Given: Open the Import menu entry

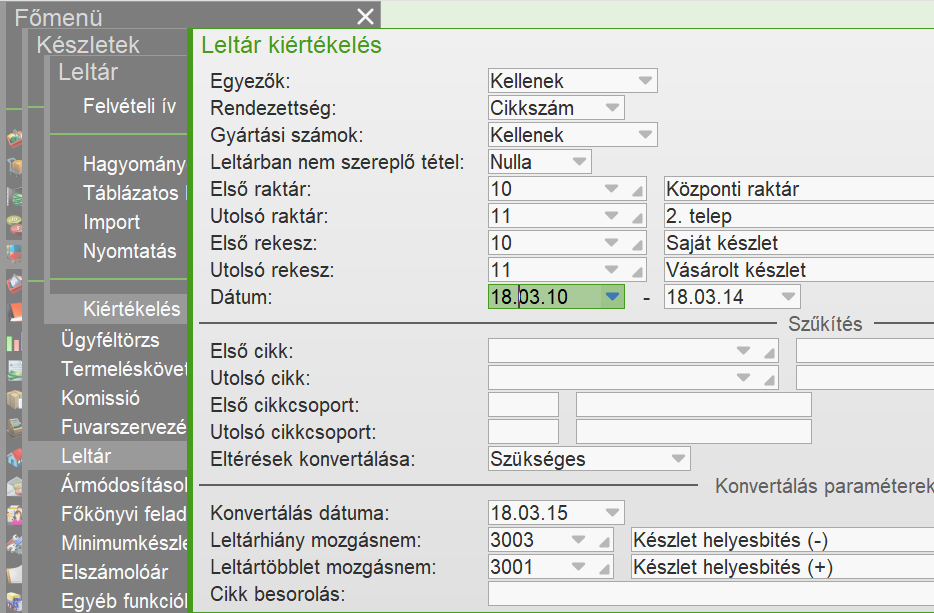Looking at the screenshot, I should 112,222.
